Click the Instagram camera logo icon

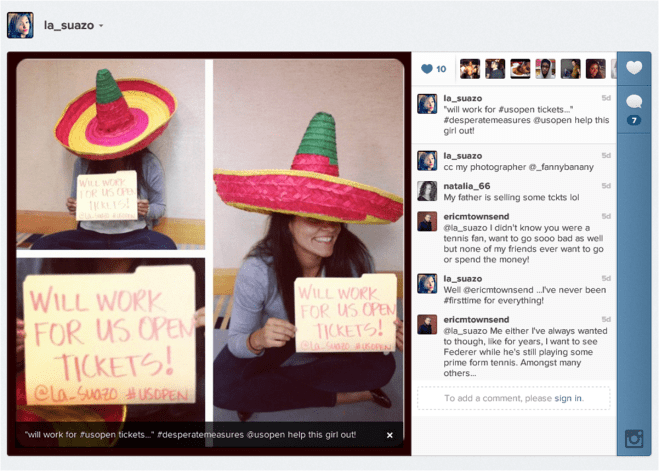(633, 438)
